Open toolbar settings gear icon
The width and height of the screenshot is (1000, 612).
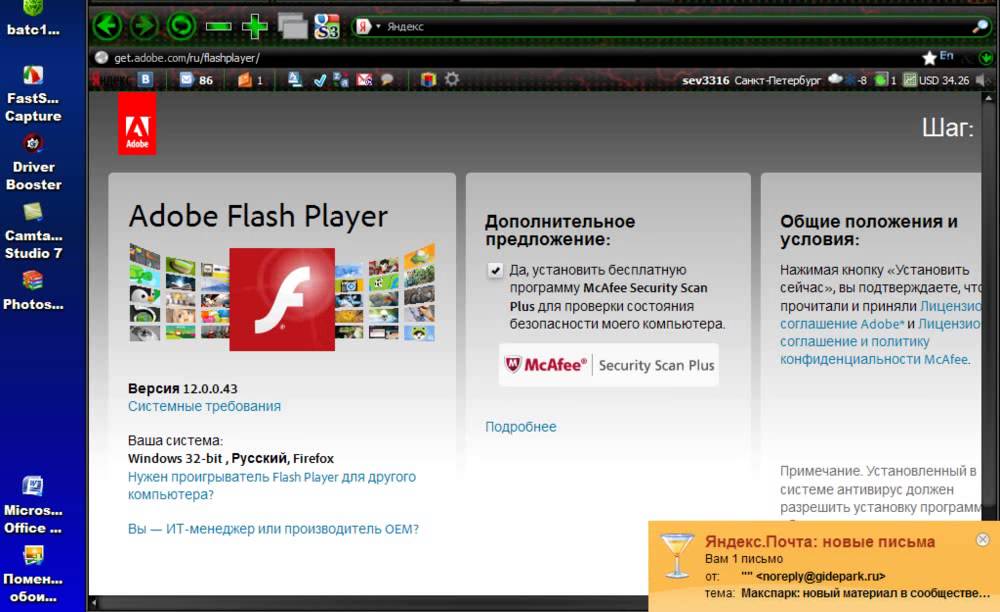coord(452,79)
